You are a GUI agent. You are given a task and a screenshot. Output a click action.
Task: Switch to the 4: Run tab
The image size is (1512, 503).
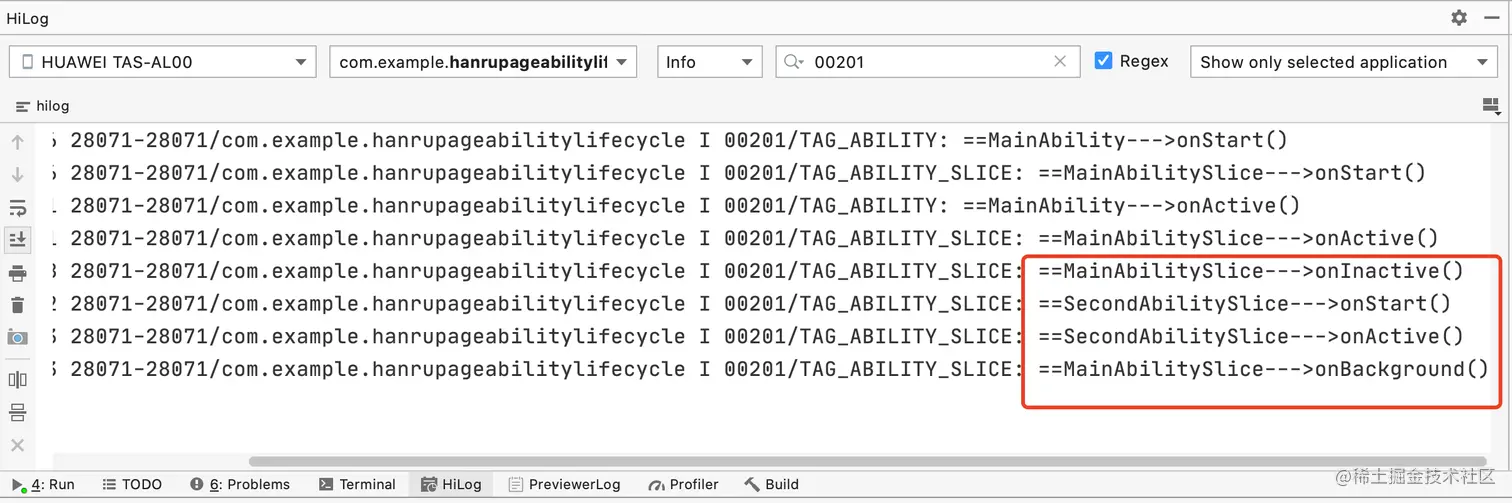pyautogui.click(x=44, y=484)
